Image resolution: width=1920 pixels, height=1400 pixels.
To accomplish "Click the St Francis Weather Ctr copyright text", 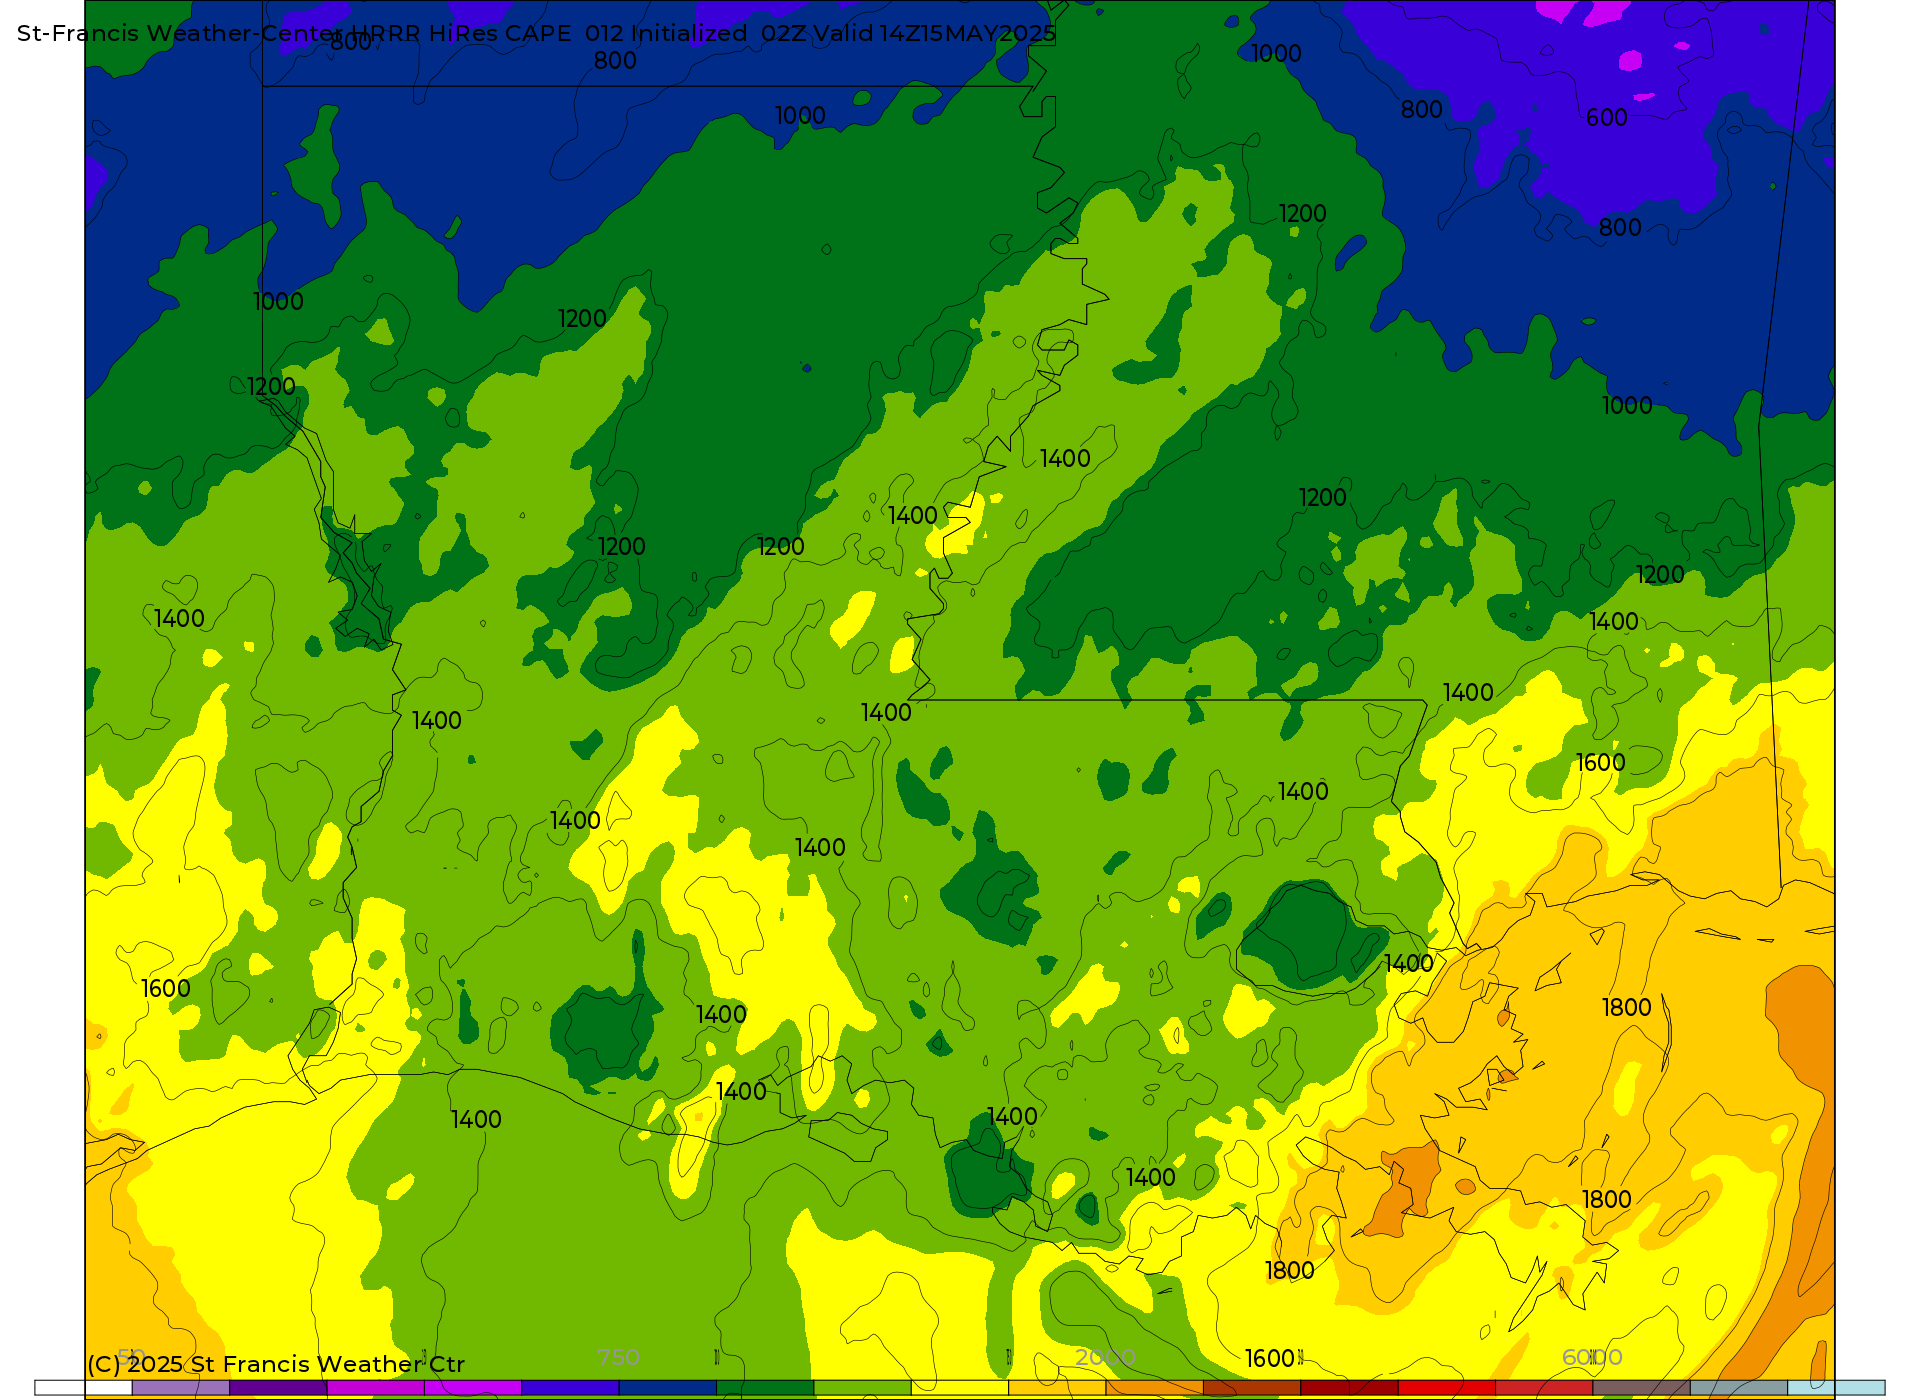I will [276, 1364].
